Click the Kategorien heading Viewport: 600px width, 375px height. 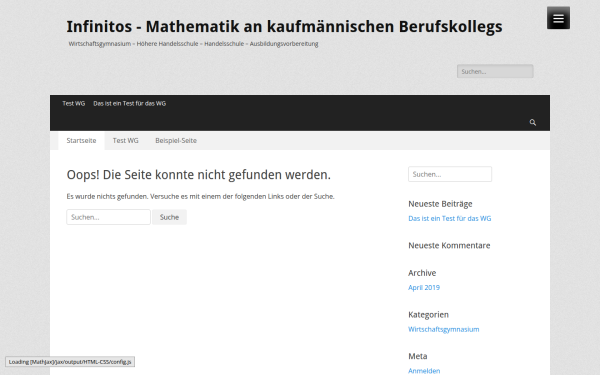428,315
